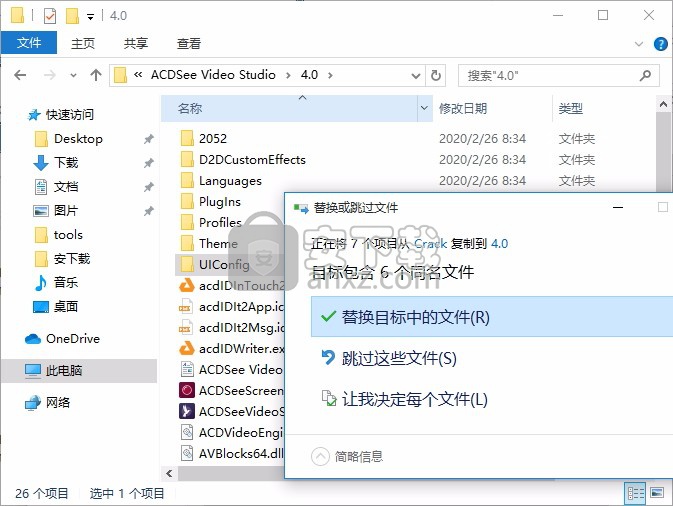This screenshot has height=506, width=673.
Task: Select 快速访问 in the navigation pane
Action: [70, 115]
